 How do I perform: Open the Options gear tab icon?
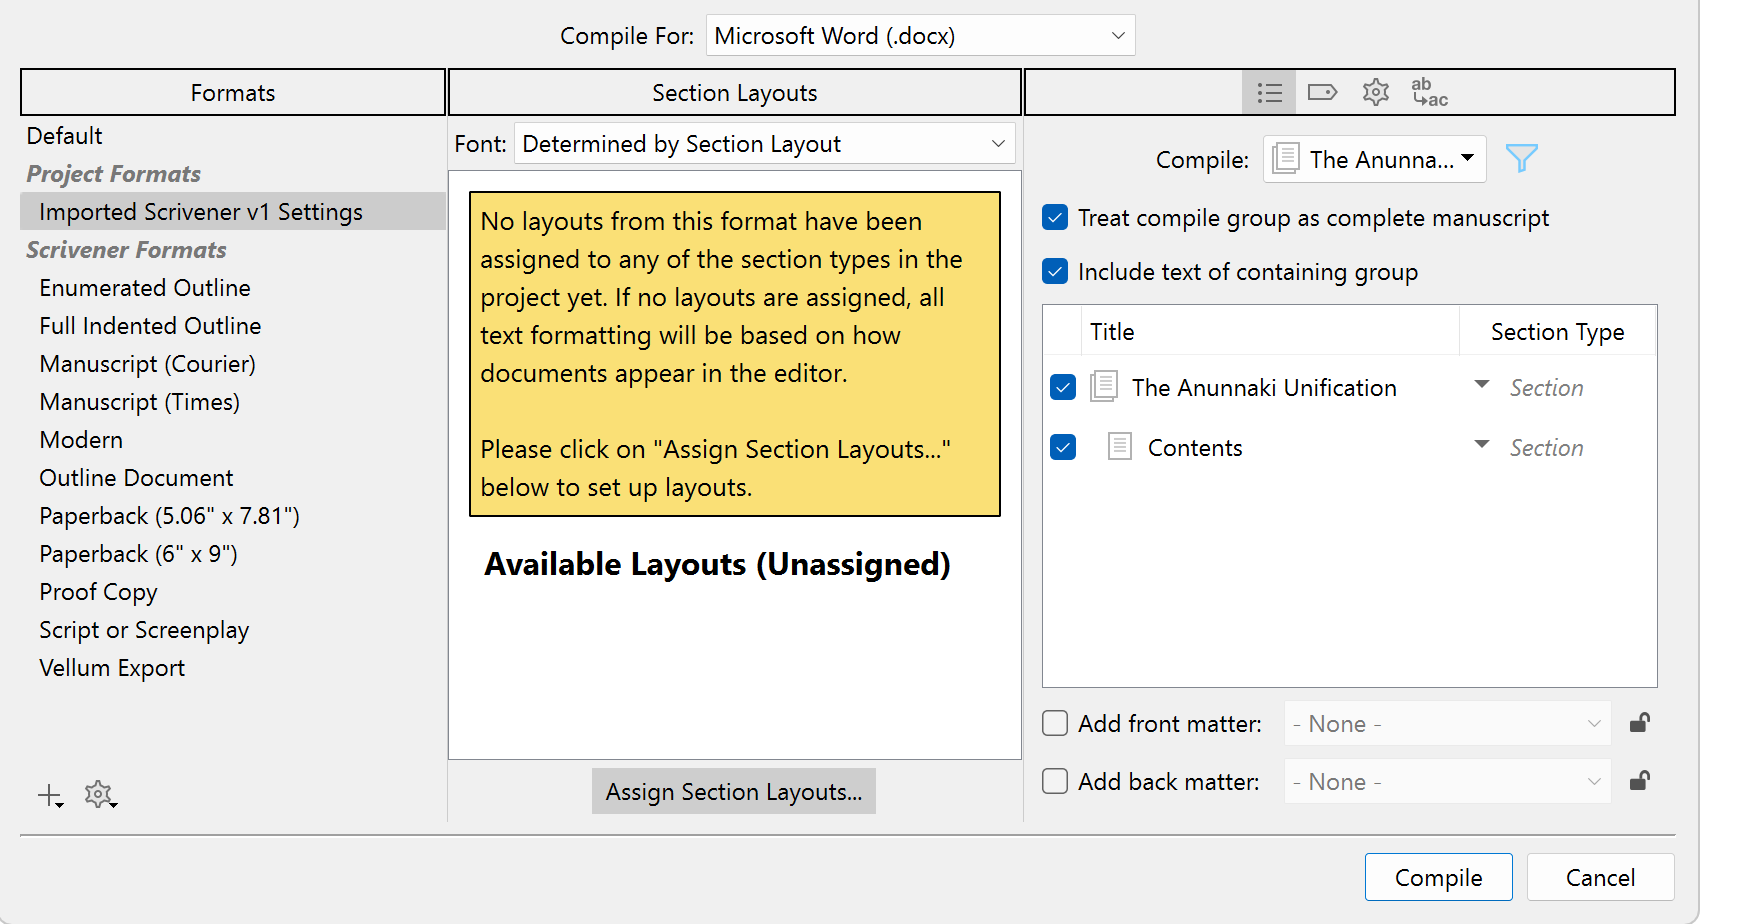(x=1376, y=93)
